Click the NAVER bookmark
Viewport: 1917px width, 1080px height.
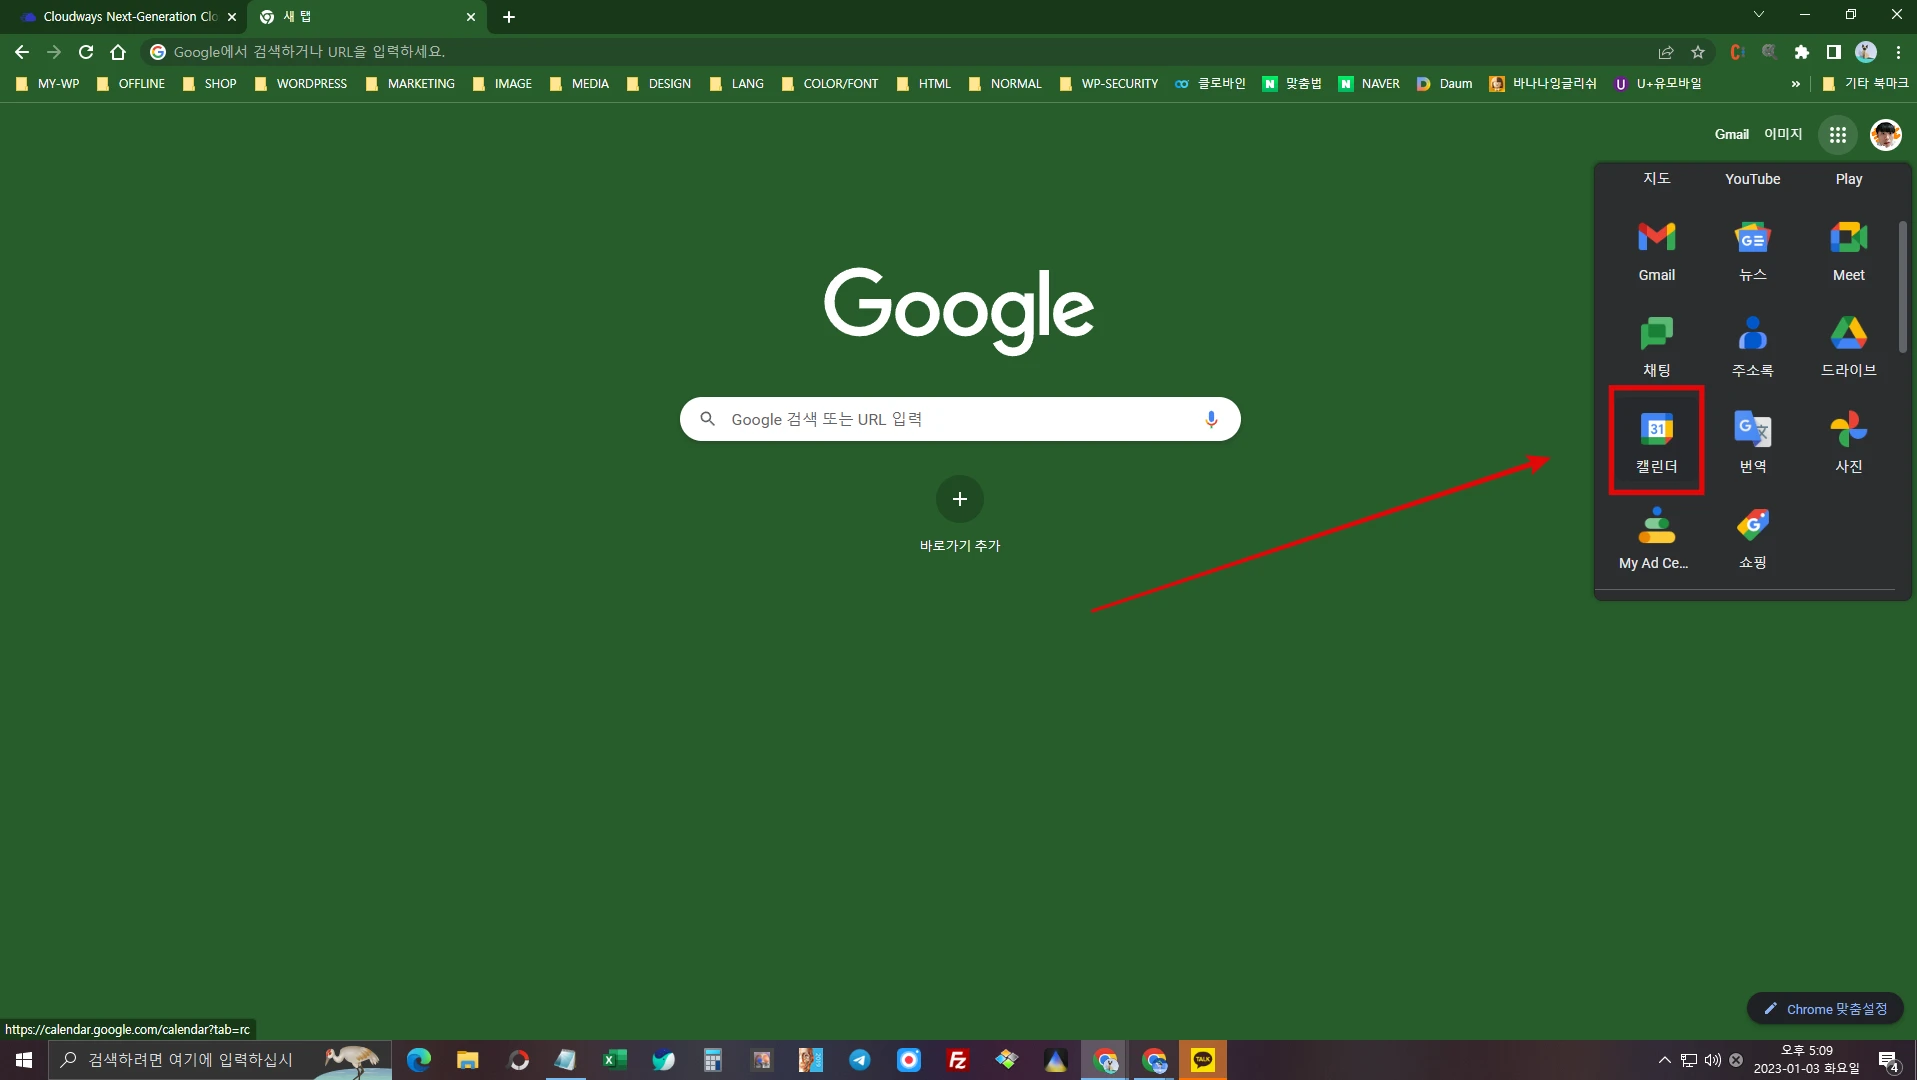pos(1369,84)
